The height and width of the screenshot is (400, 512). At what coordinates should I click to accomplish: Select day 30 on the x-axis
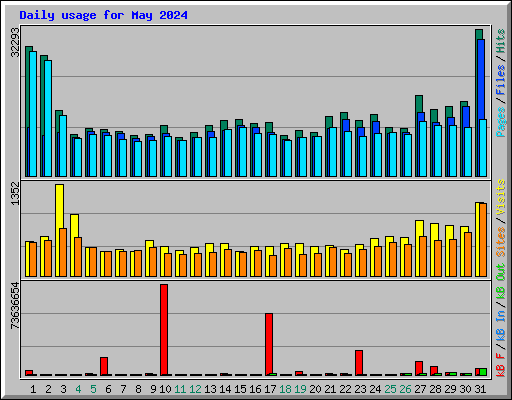465,389
